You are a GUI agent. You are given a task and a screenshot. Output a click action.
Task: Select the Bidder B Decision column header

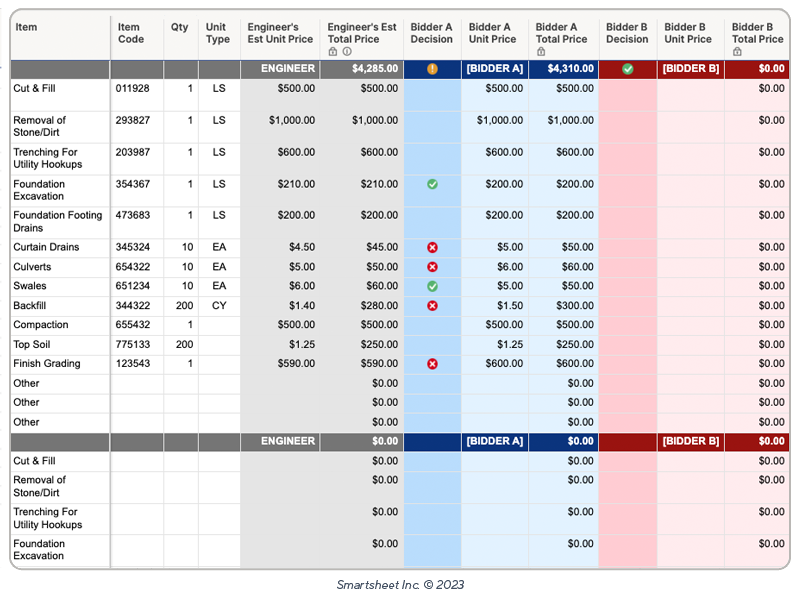(x=628, y=38)
